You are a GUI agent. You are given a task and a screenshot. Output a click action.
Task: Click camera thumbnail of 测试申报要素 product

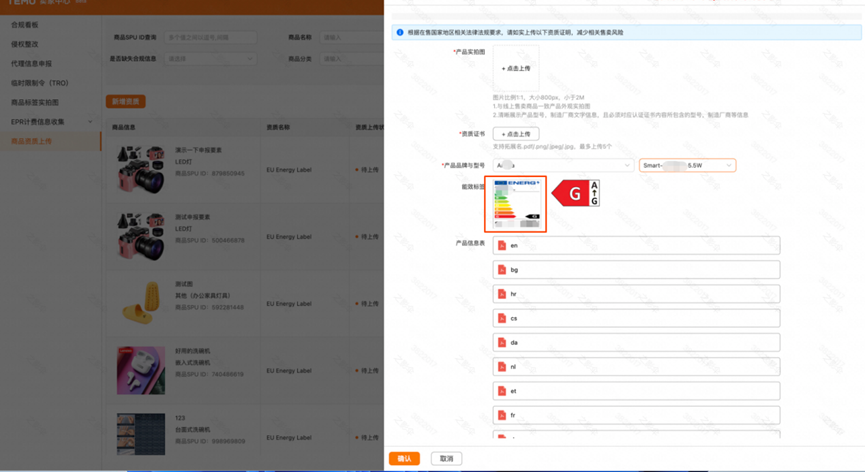pos(141,237)
